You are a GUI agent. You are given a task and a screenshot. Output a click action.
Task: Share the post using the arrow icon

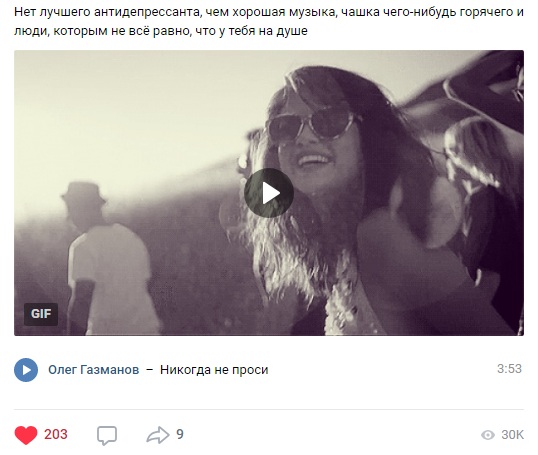click(158, 435)
